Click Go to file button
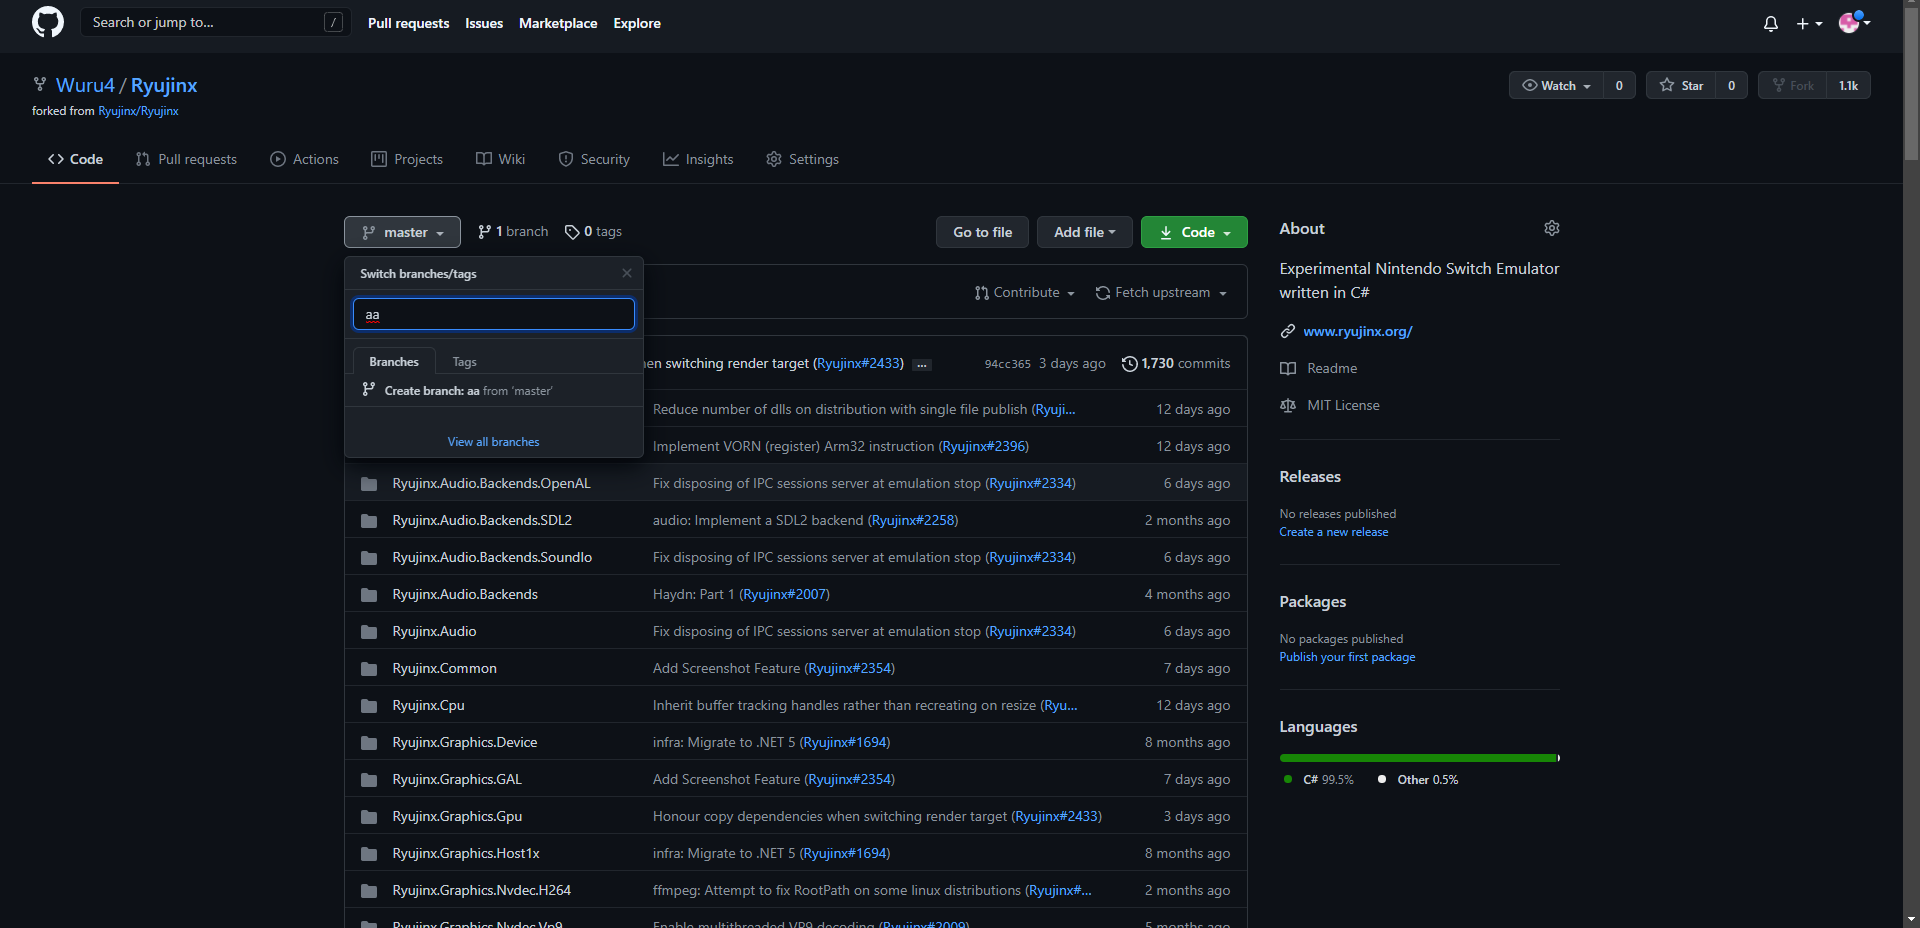The image size is (1920, 928). coord(982,232)
